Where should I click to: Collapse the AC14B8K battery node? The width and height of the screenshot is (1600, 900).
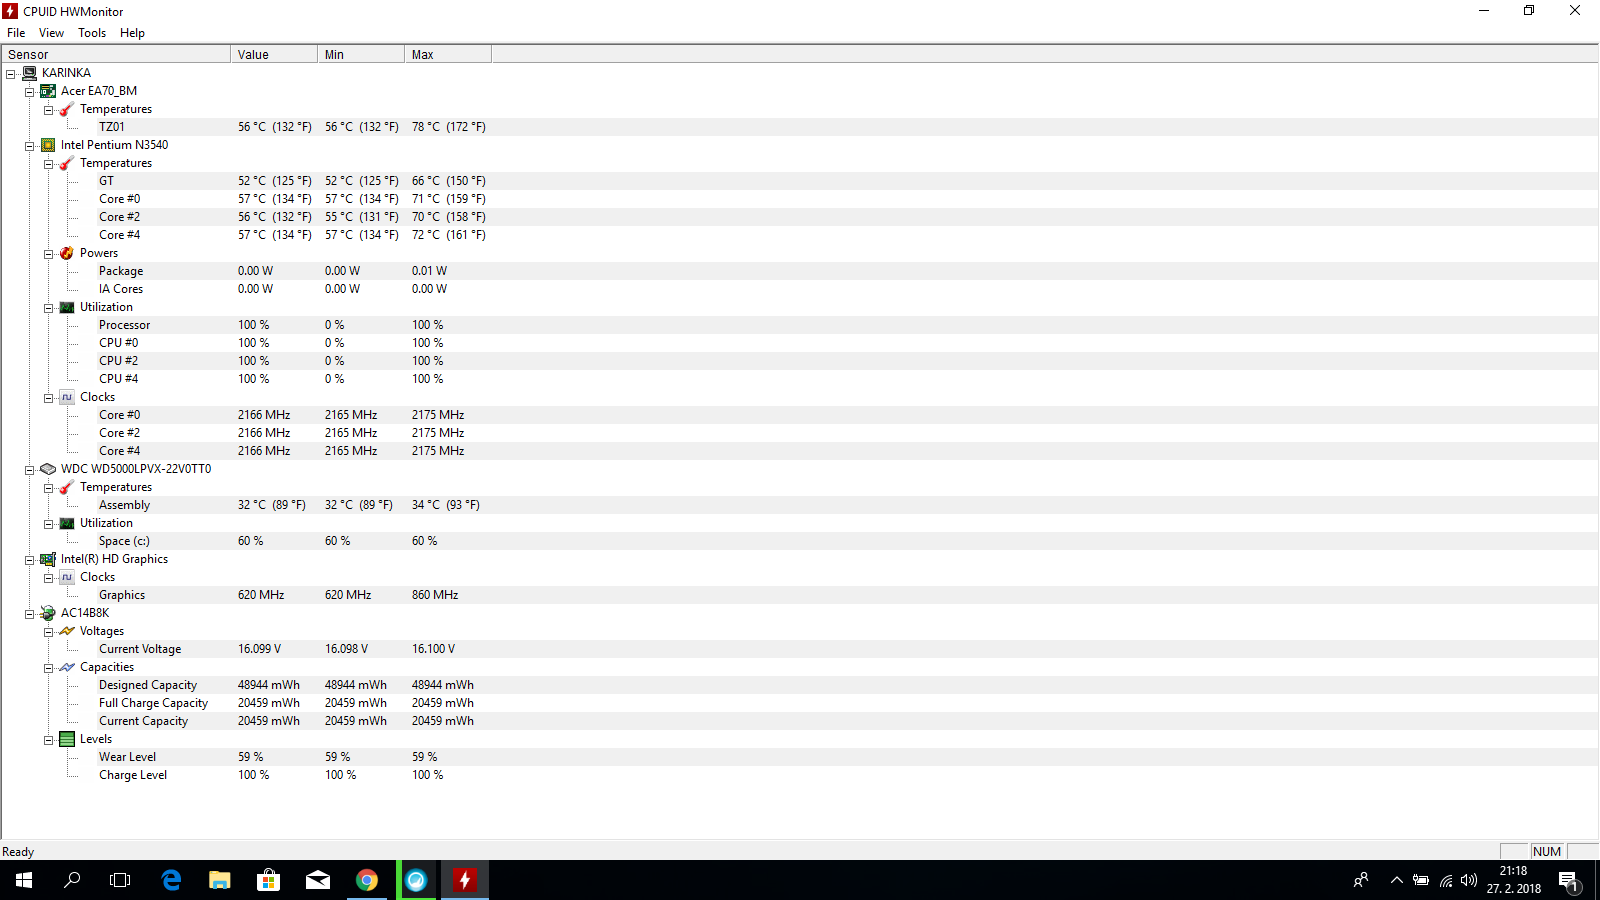30,614
